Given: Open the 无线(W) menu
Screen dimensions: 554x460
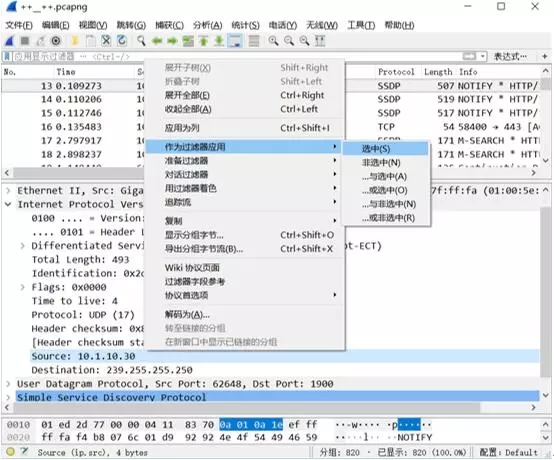Looking at the screenshot, I should 322,25.
